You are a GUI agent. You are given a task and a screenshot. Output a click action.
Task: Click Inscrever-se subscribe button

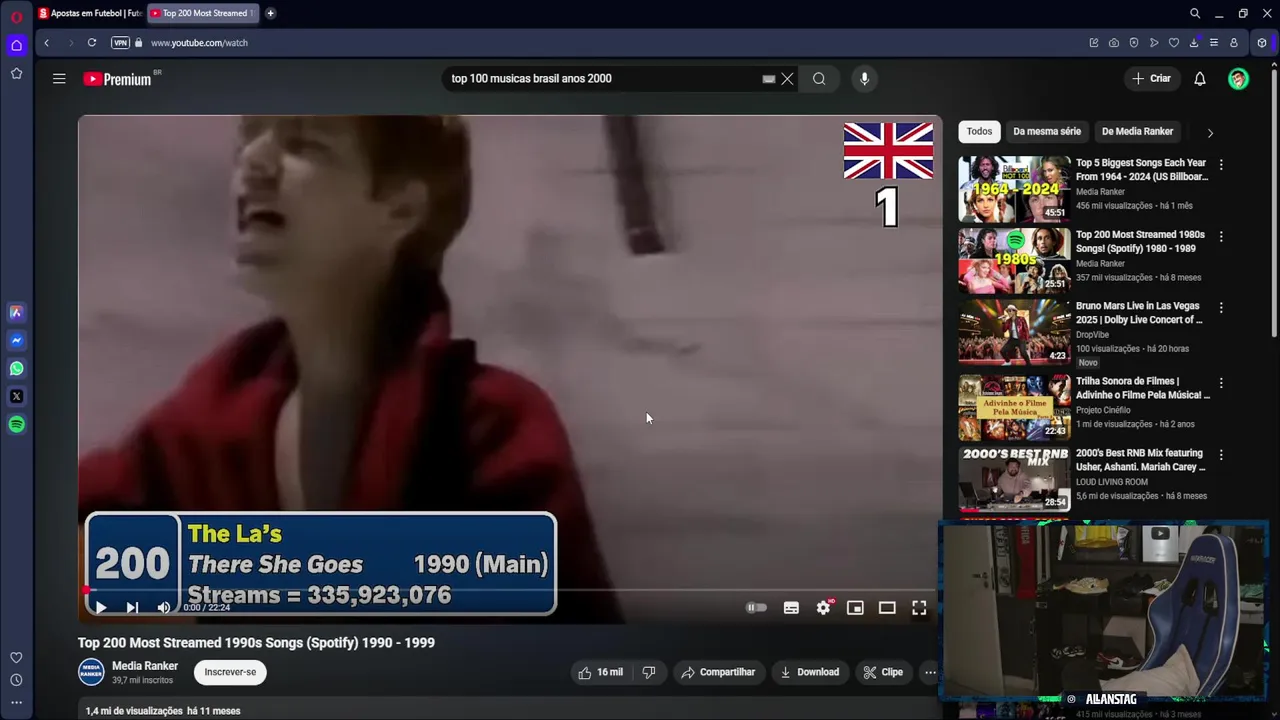[x=230, y=672]
